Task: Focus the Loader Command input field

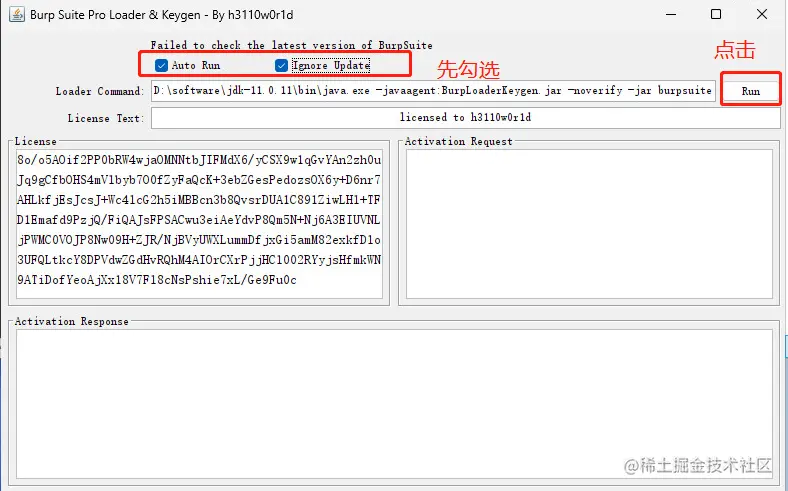Action: 433,90
